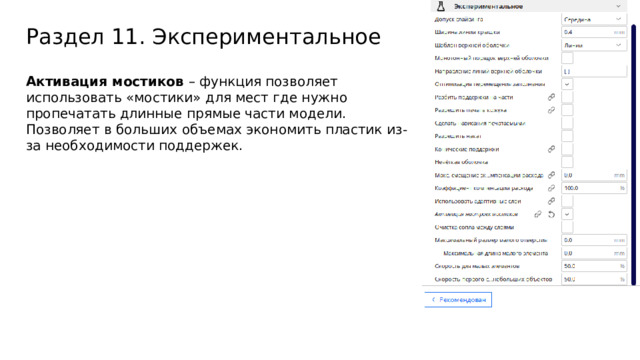Click Скорость первого слоя небольших объектов field
The height and width of the screenshot is (360, 640).
point(593,280)
